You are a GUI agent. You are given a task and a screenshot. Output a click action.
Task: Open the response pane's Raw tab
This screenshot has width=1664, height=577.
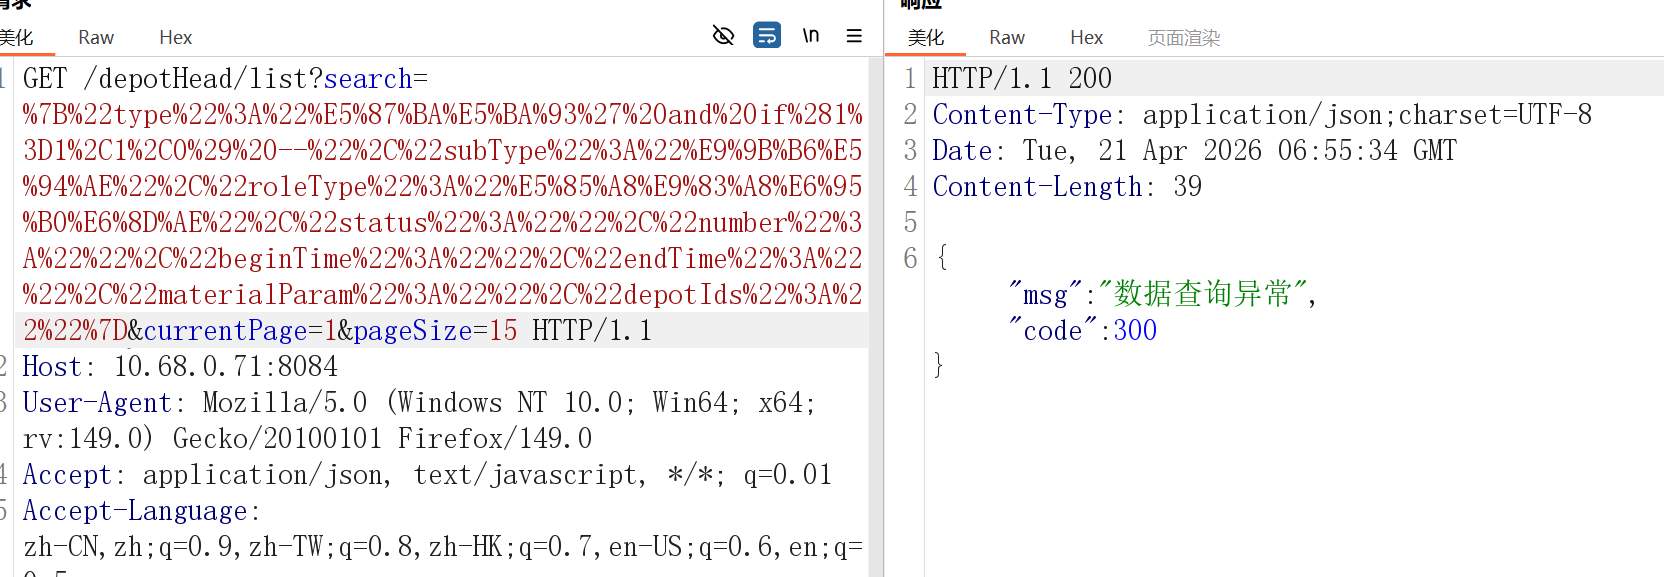pos(1007,37)
